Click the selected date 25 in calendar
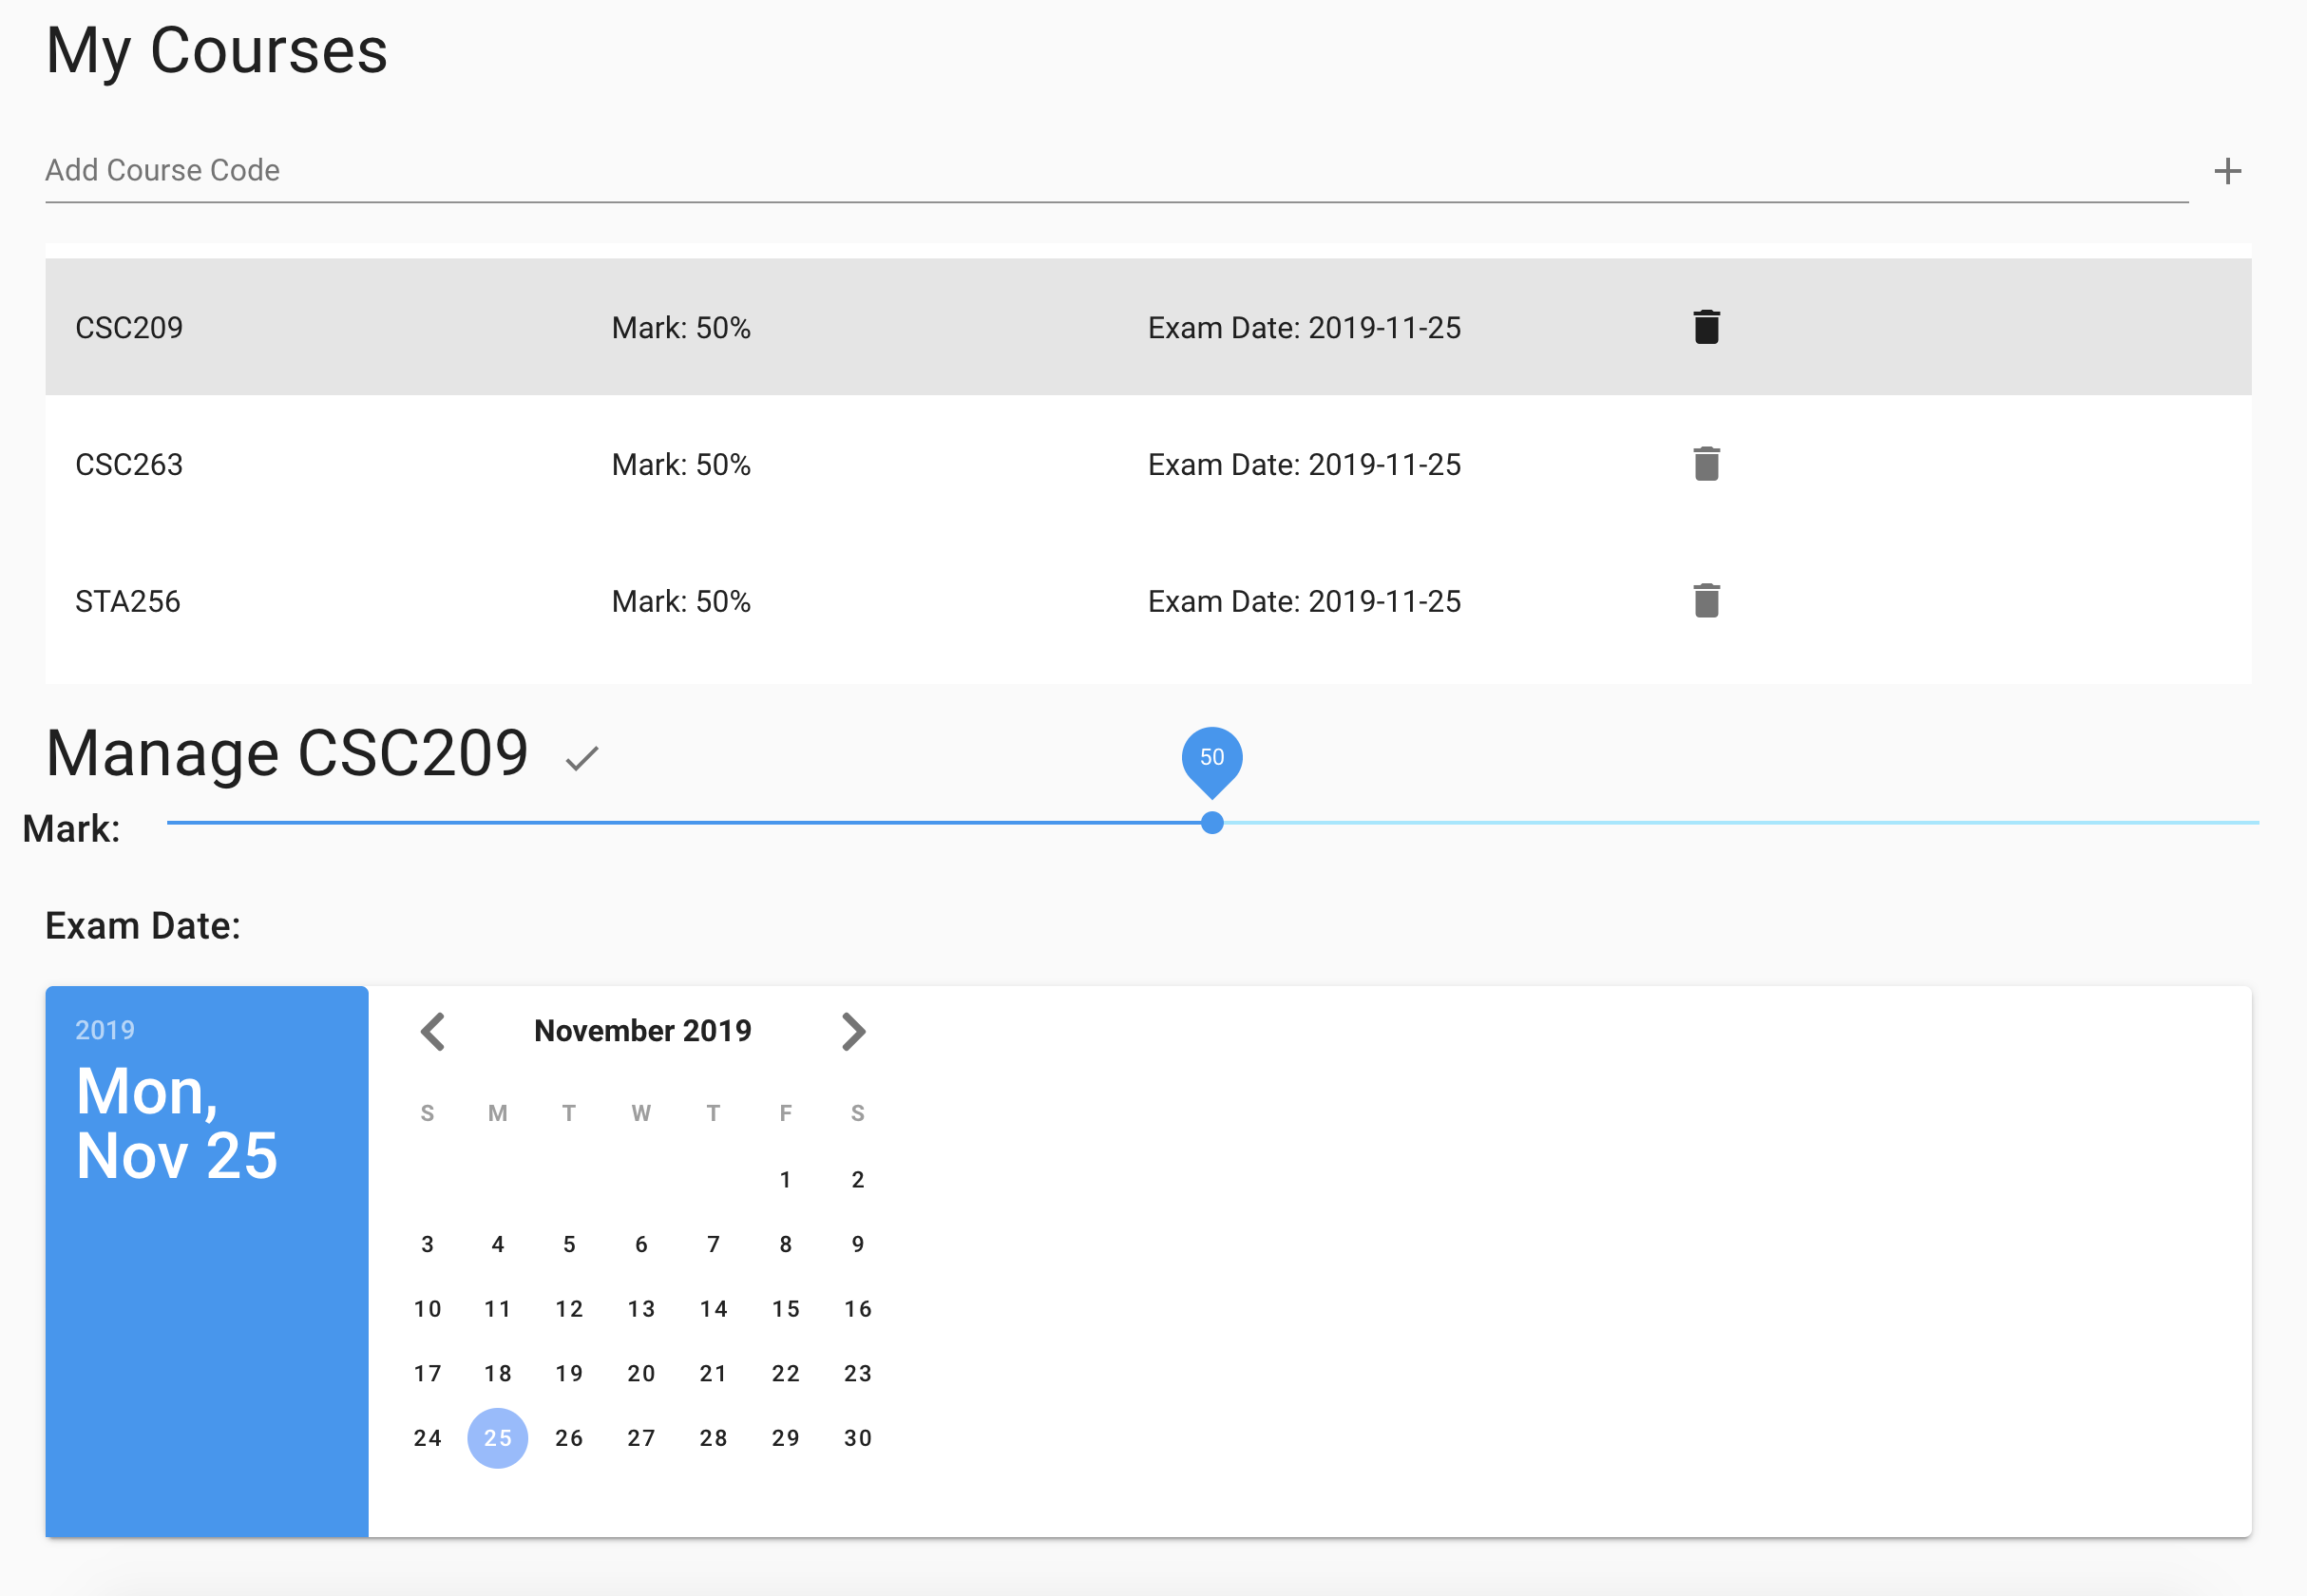This screenshot has height=1596, width=2307. pos(497,1438)
